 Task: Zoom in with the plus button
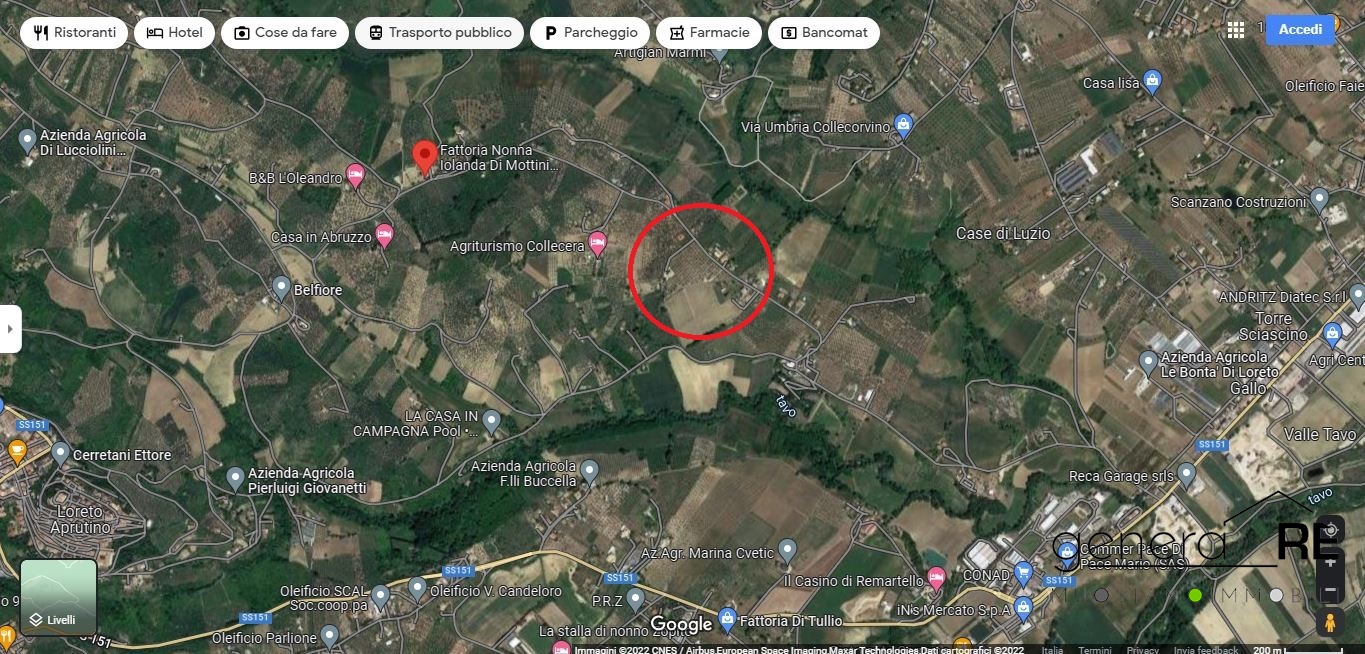coord(1329,563)
